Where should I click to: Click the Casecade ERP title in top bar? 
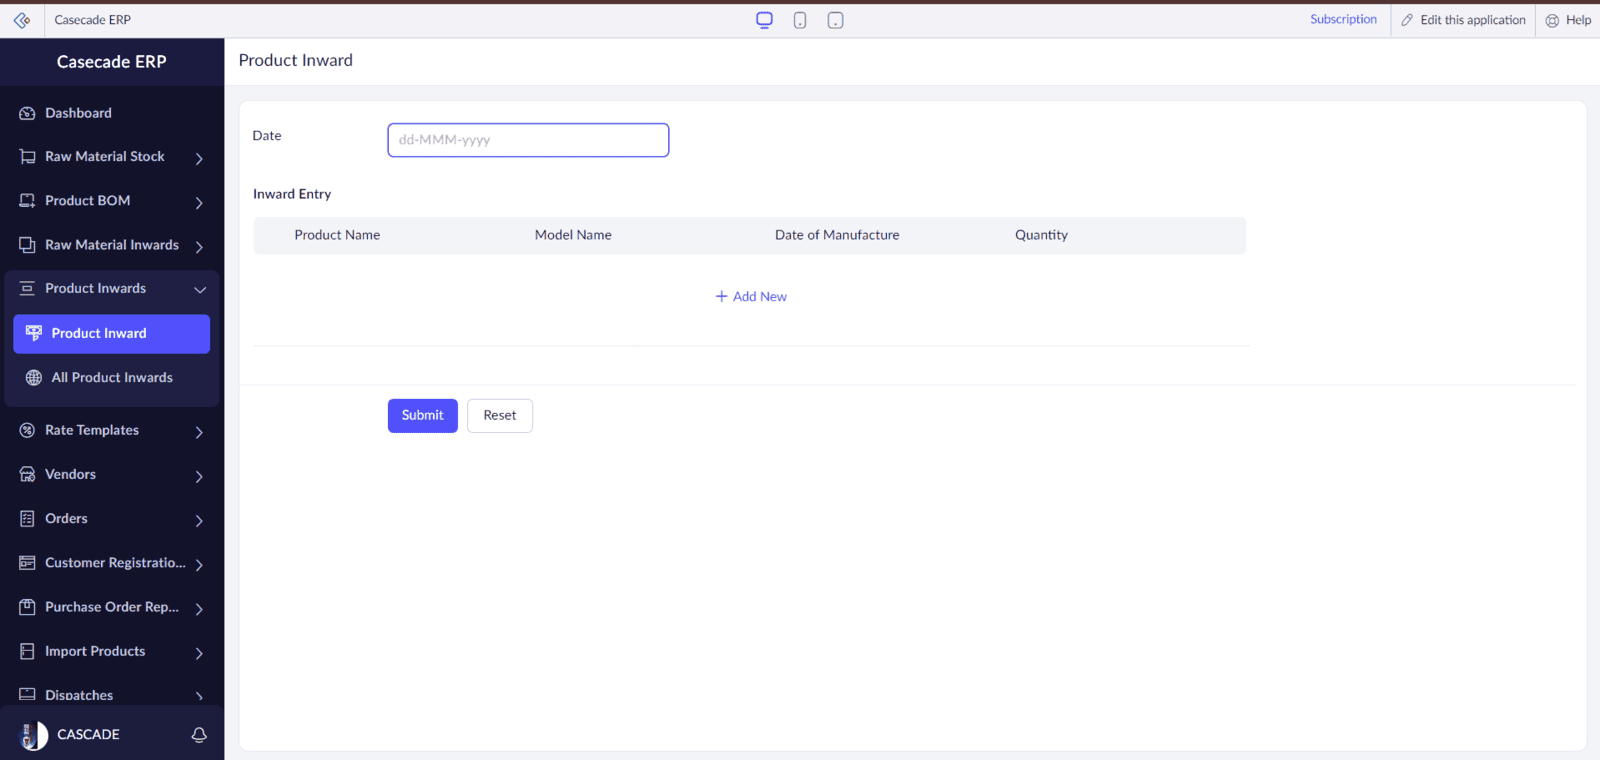(92, 20)
